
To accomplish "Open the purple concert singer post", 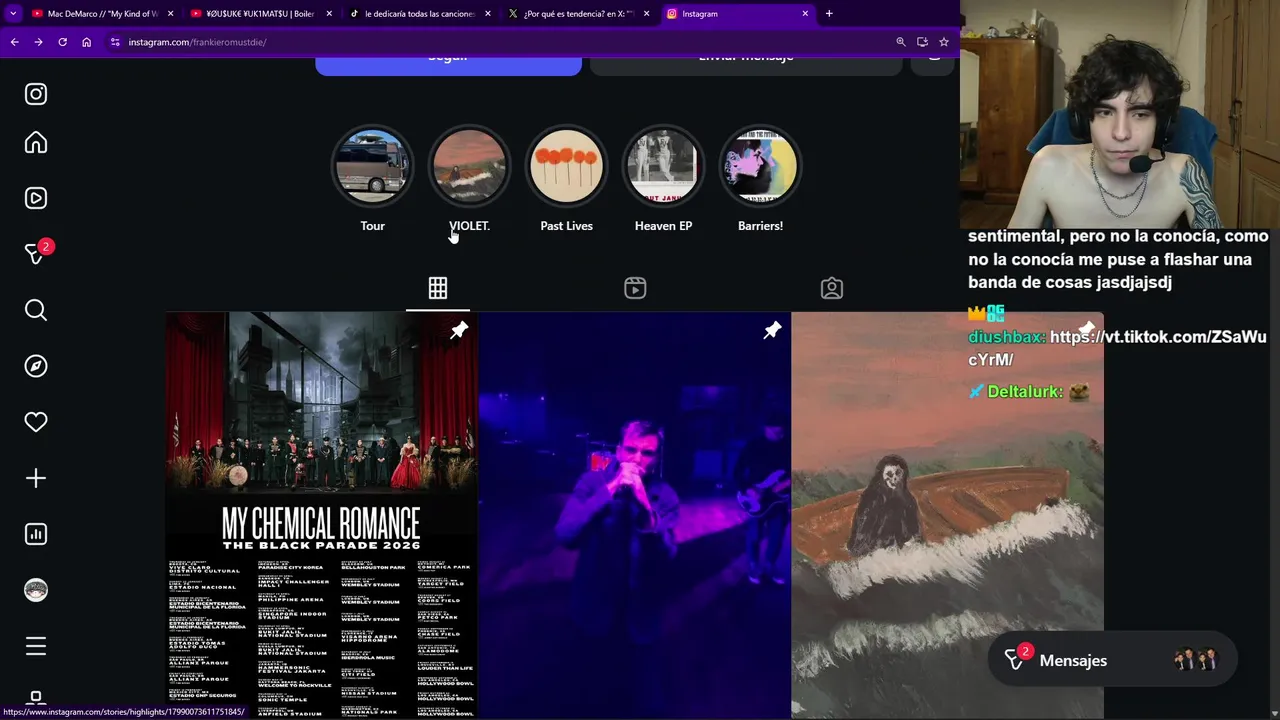I will (634, 515).
